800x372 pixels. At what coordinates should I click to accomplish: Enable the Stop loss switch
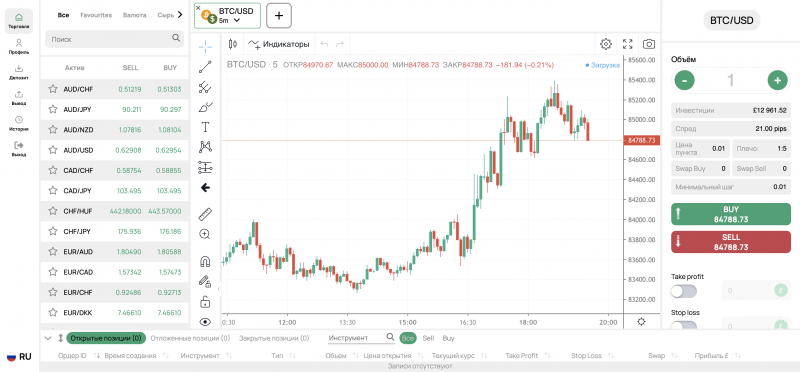click(684, 326)
